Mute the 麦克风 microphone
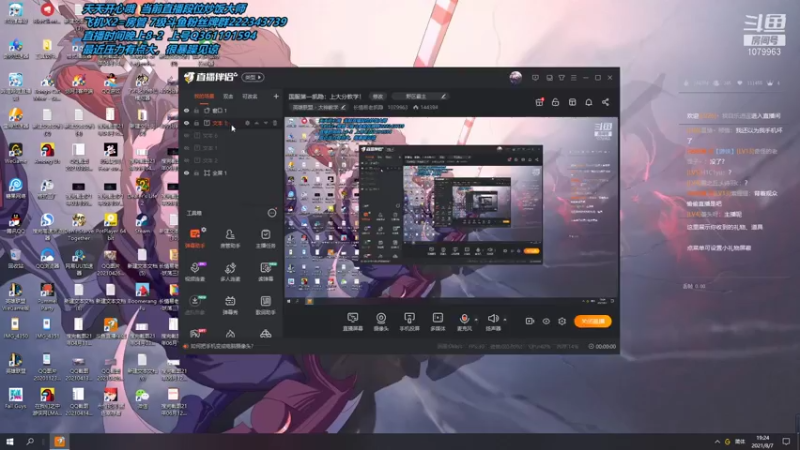This screenshot has width=800, height=450. [464, 321]
